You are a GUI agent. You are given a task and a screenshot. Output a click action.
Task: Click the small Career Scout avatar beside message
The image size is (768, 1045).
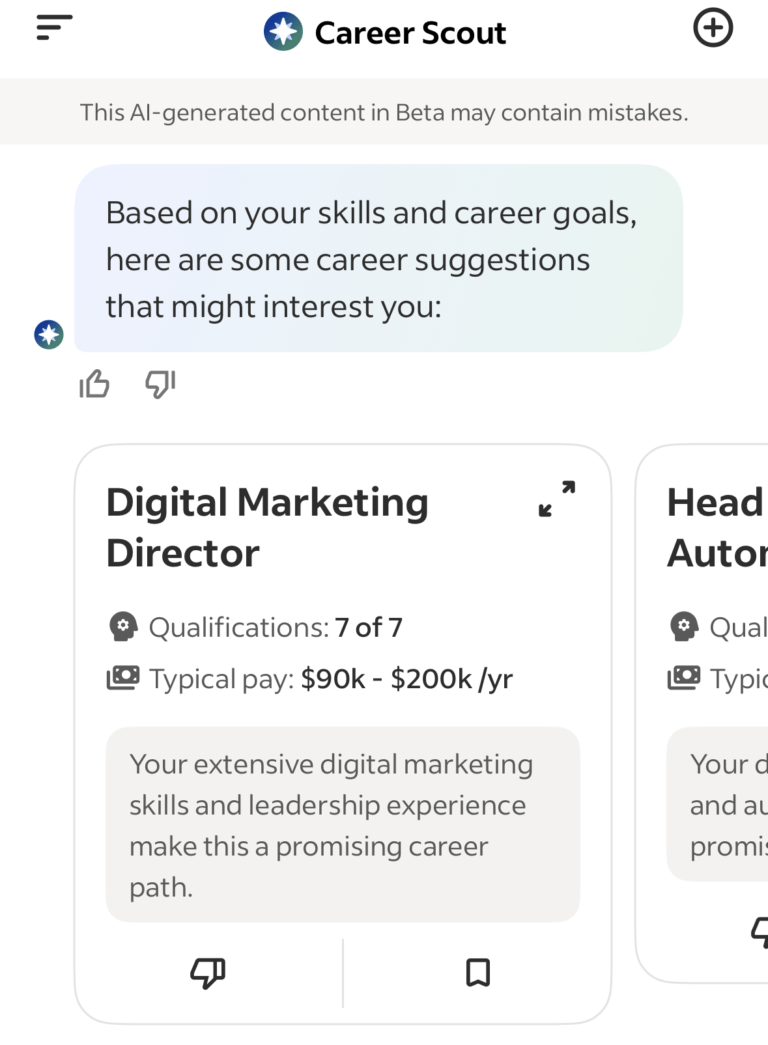tap(48, 335)
